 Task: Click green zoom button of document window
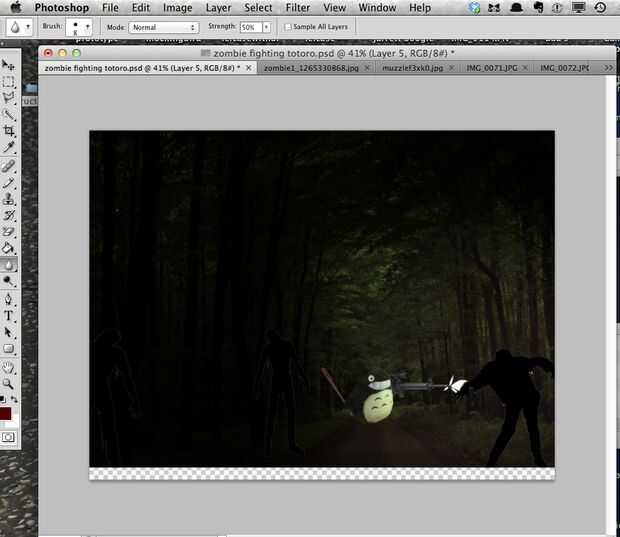pos(76,53)
